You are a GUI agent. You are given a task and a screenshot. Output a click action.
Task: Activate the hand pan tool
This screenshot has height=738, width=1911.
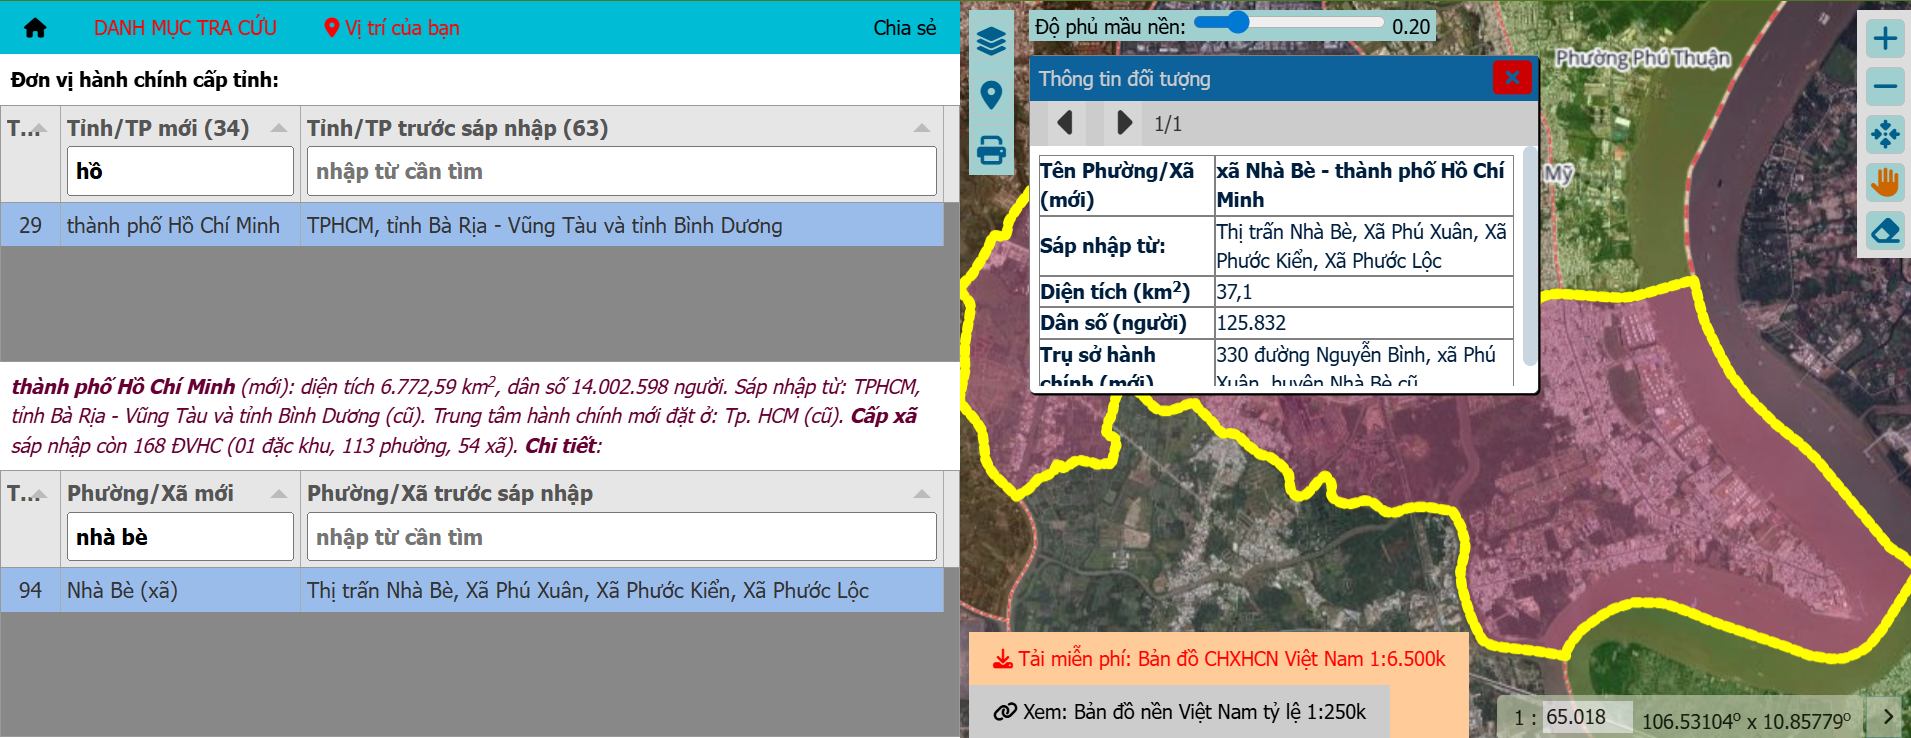[x=1885, y=183]
